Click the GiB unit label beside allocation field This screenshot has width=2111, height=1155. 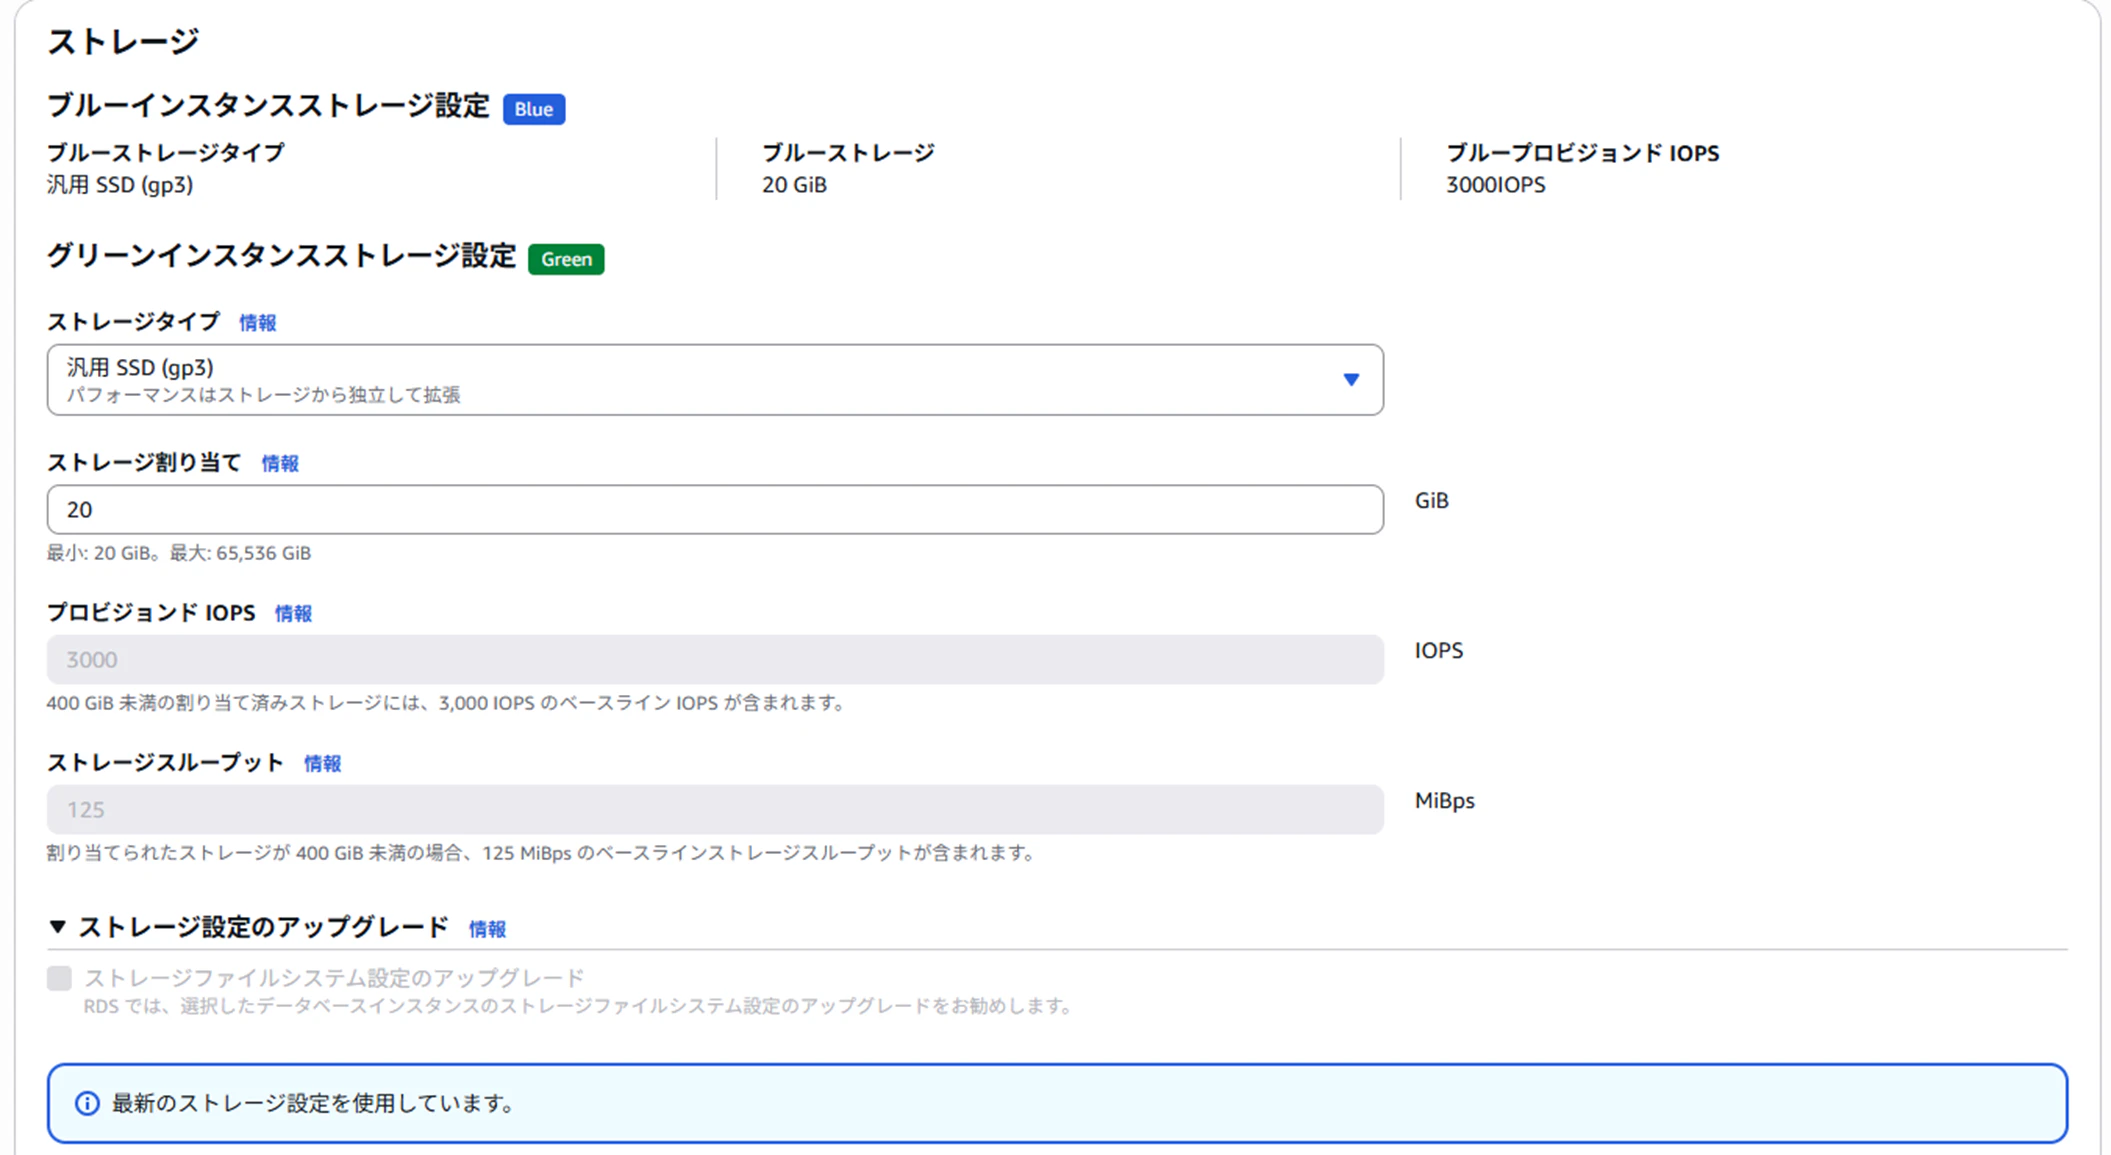point(1431,501)
